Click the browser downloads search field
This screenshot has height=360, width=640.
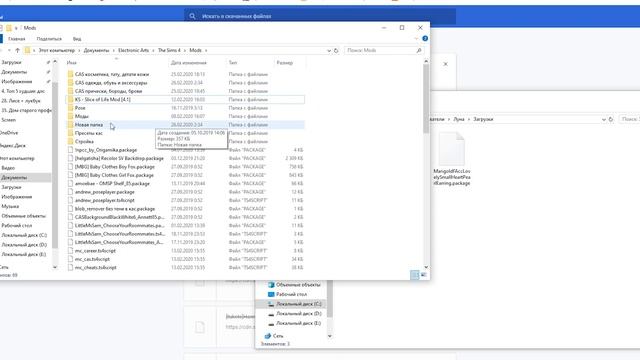[320, 16]
